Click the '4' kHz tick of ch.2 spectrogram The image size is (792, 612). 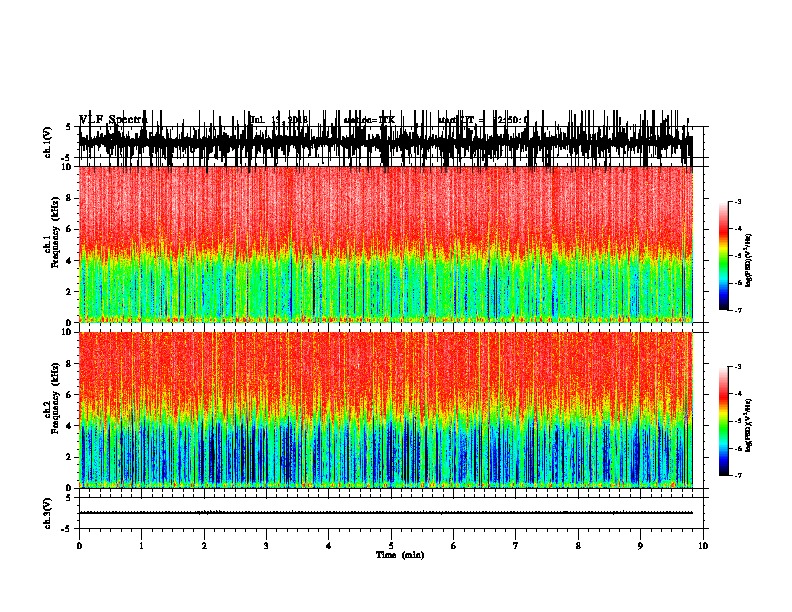[70, 426]
